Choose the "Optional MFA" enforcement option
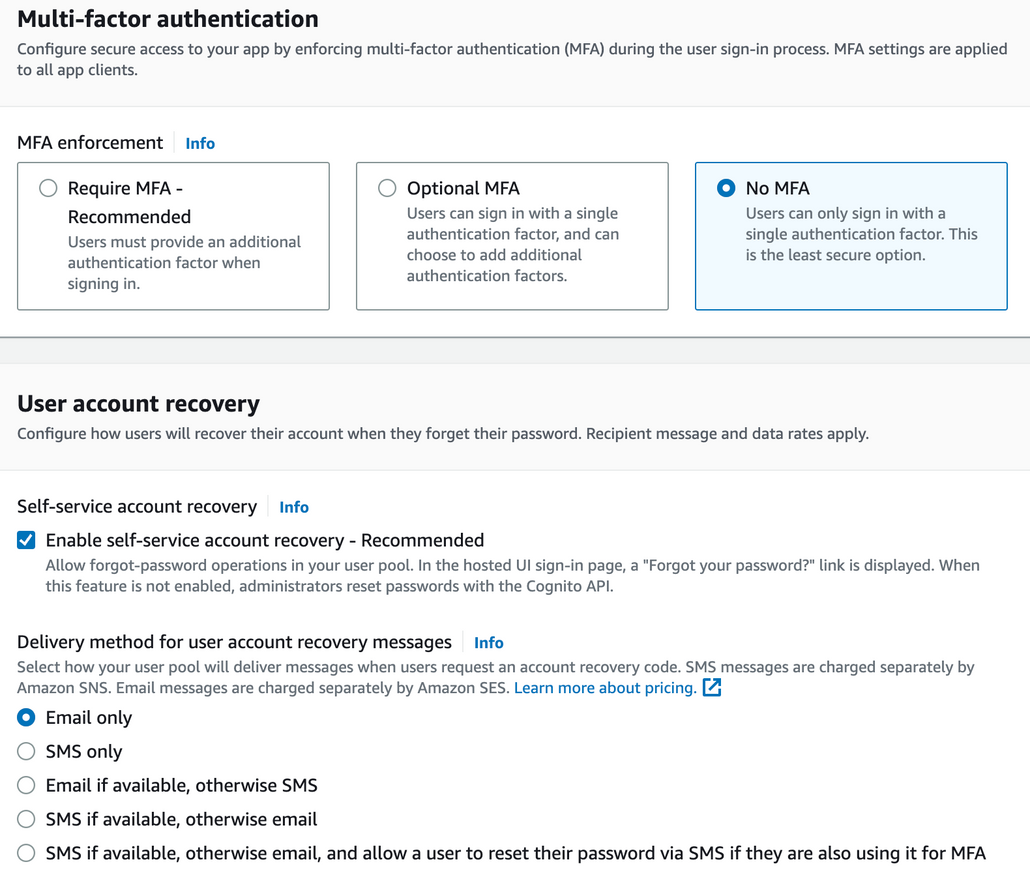 [387, 187]
